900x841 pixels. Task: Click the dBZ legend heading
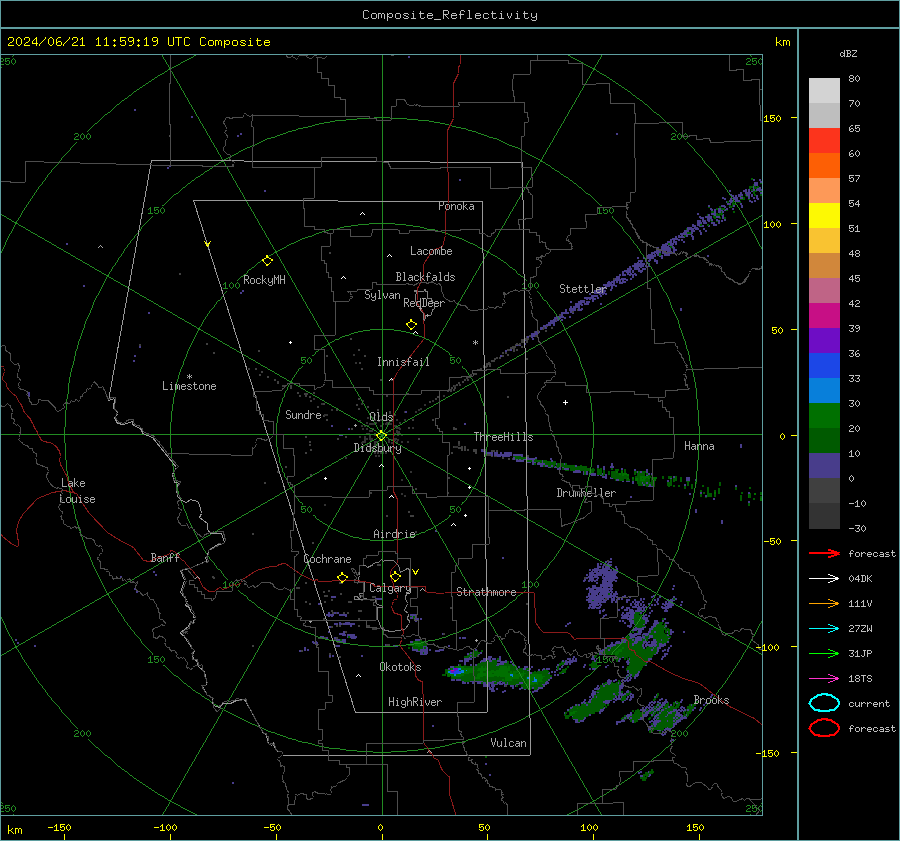[848, 53]
